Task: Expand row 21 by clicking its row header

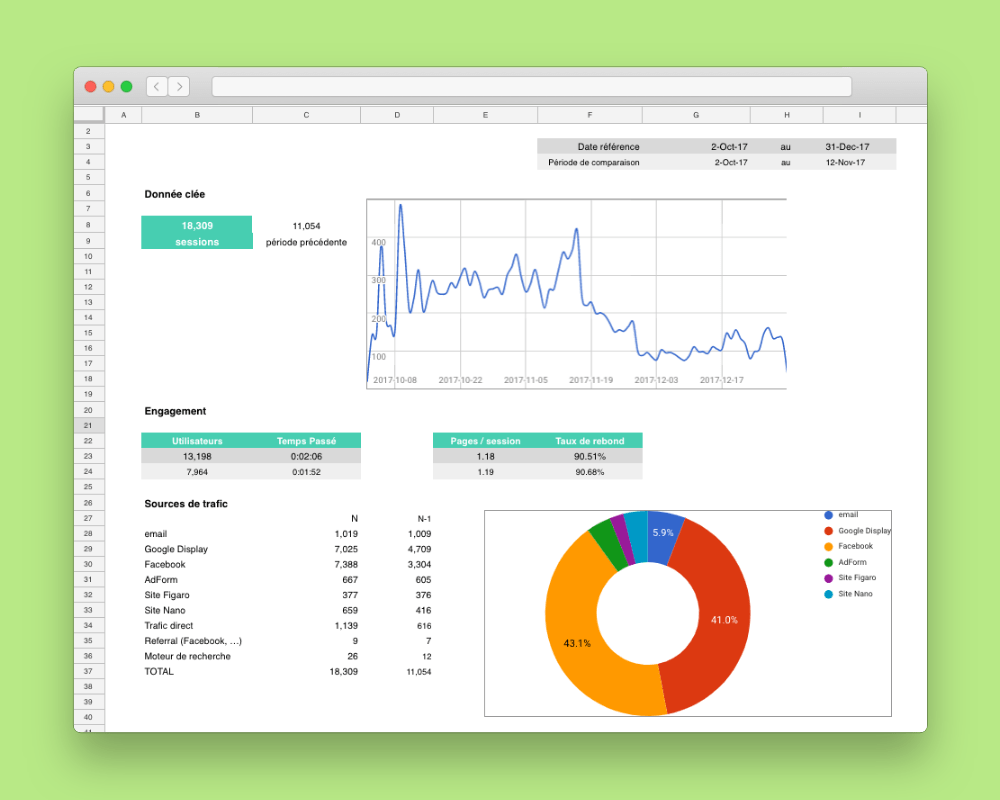Action: [x=88, y=424]
